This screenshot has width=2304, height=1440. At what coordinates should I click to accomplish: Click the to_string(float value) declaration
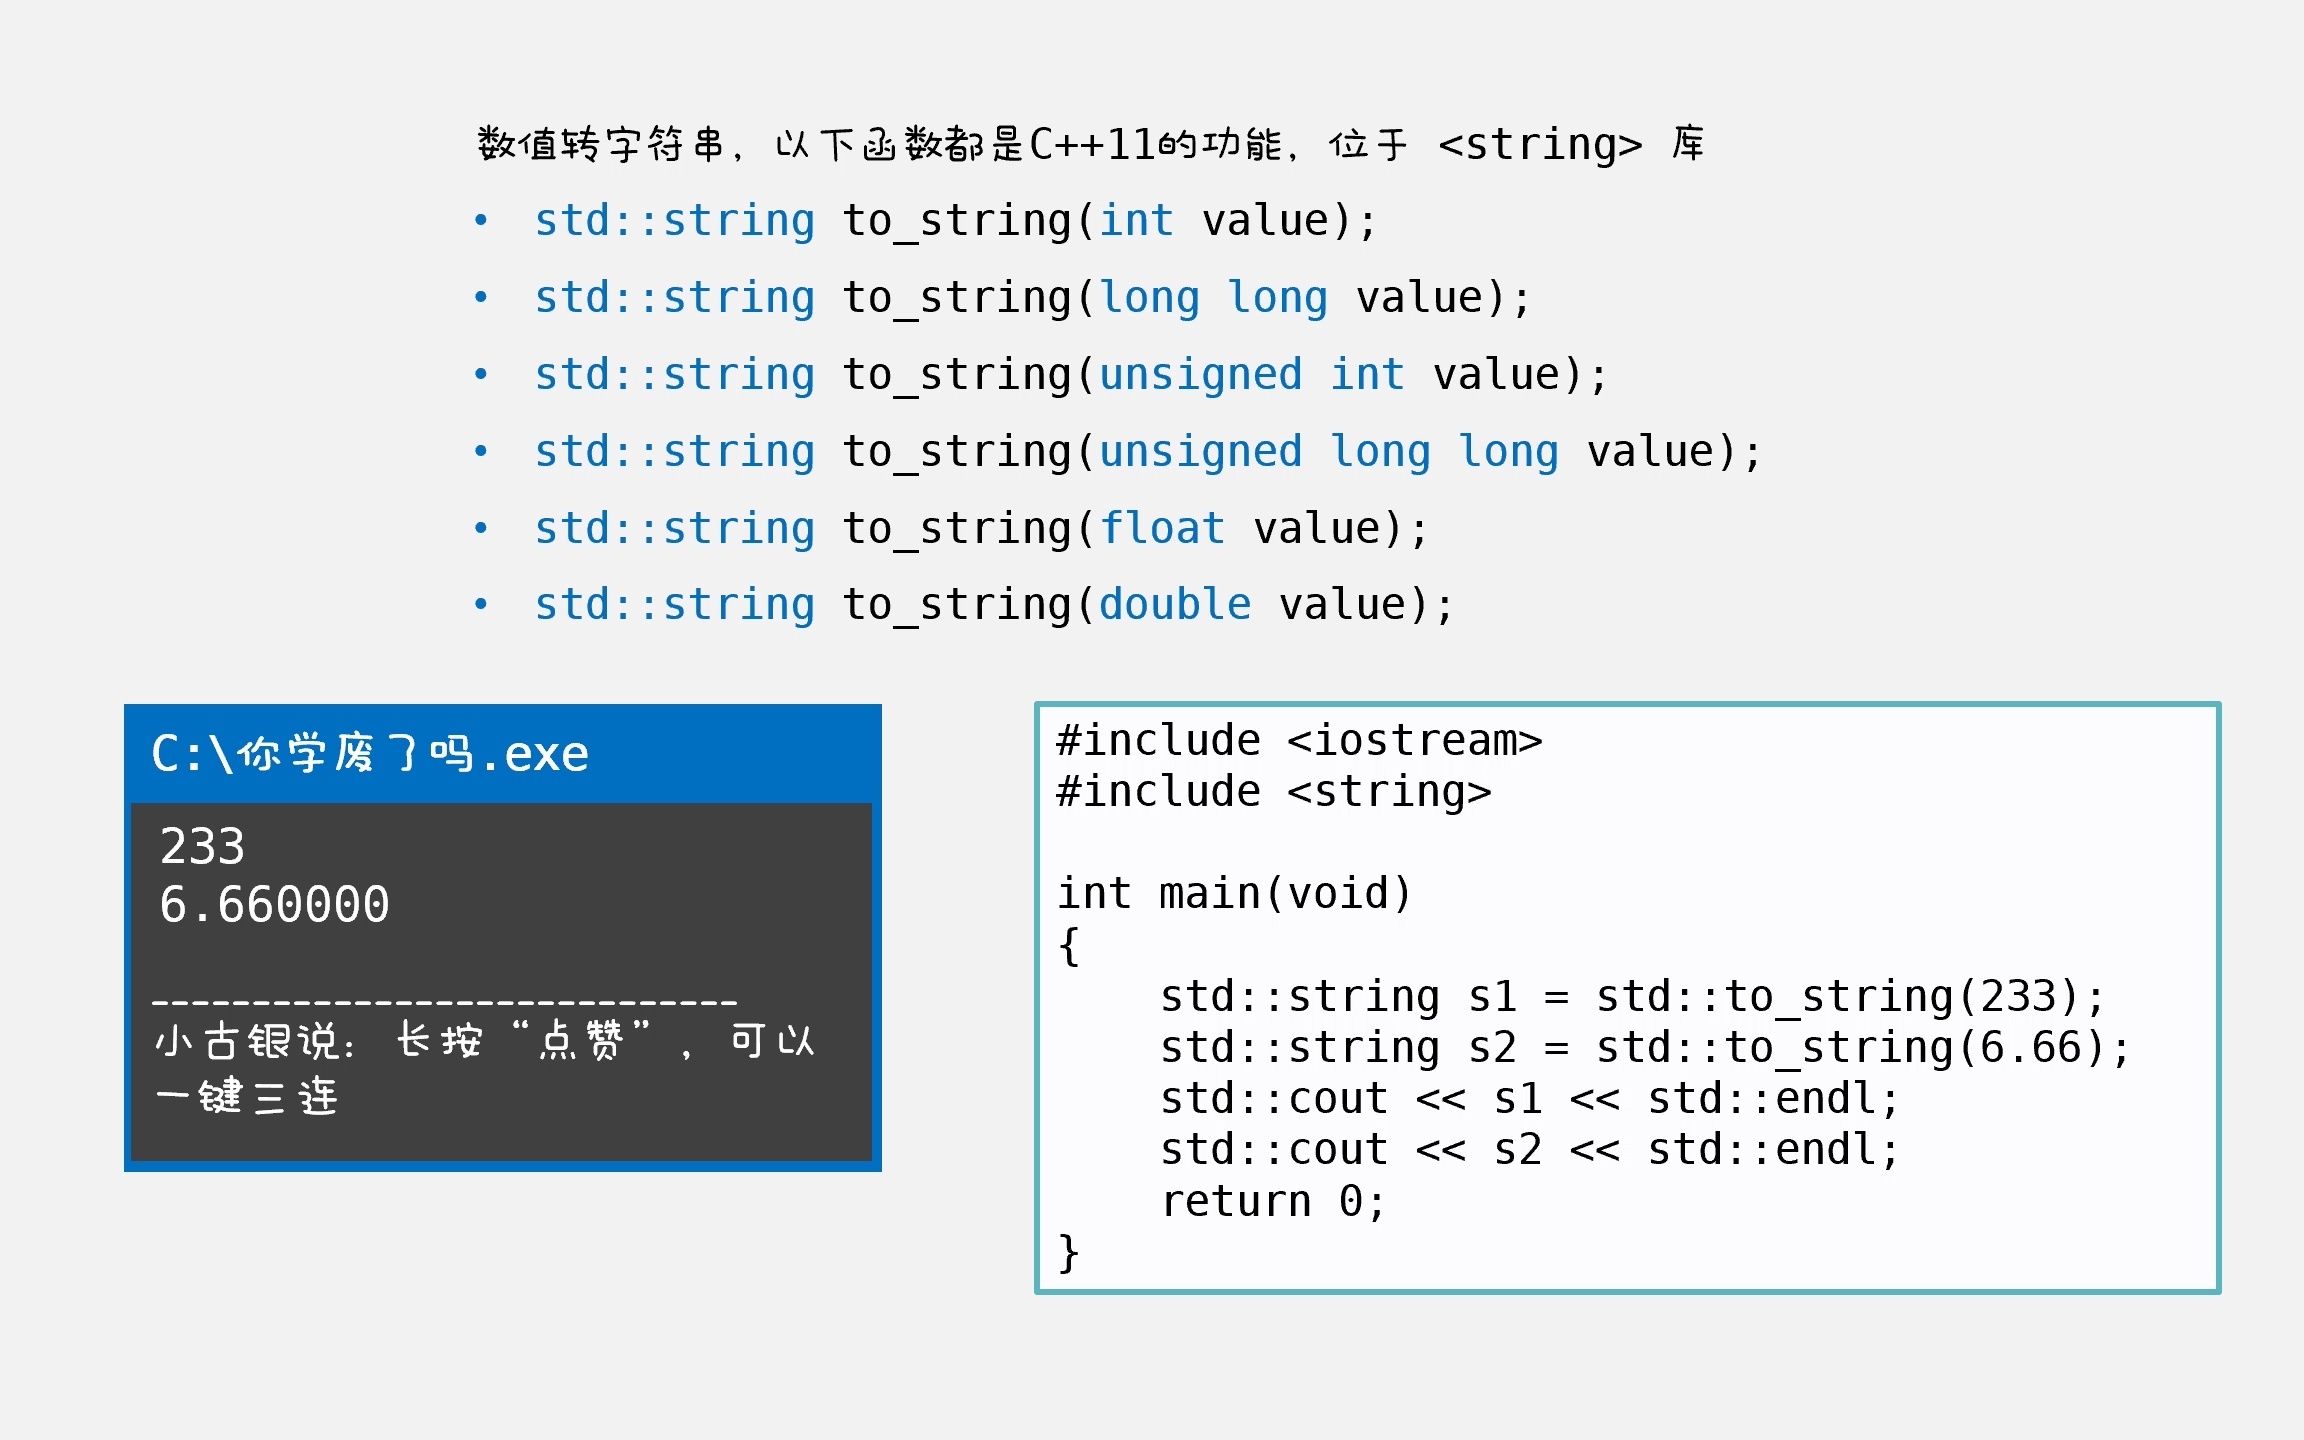click(x=980, y=529)
